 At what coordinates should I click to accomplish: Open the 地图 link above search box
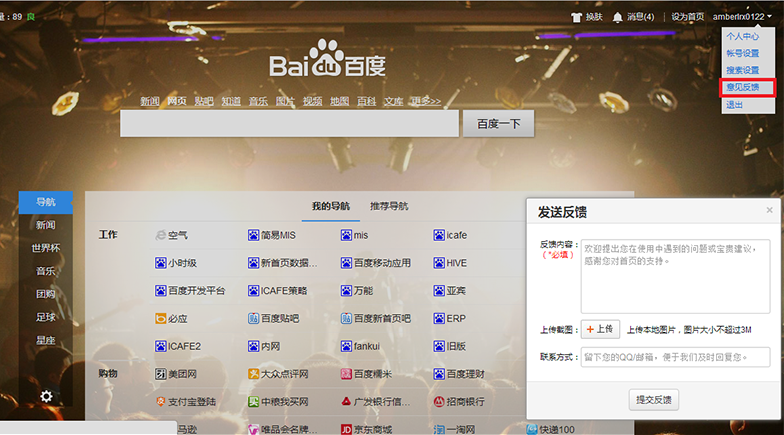tap(340, 101)
